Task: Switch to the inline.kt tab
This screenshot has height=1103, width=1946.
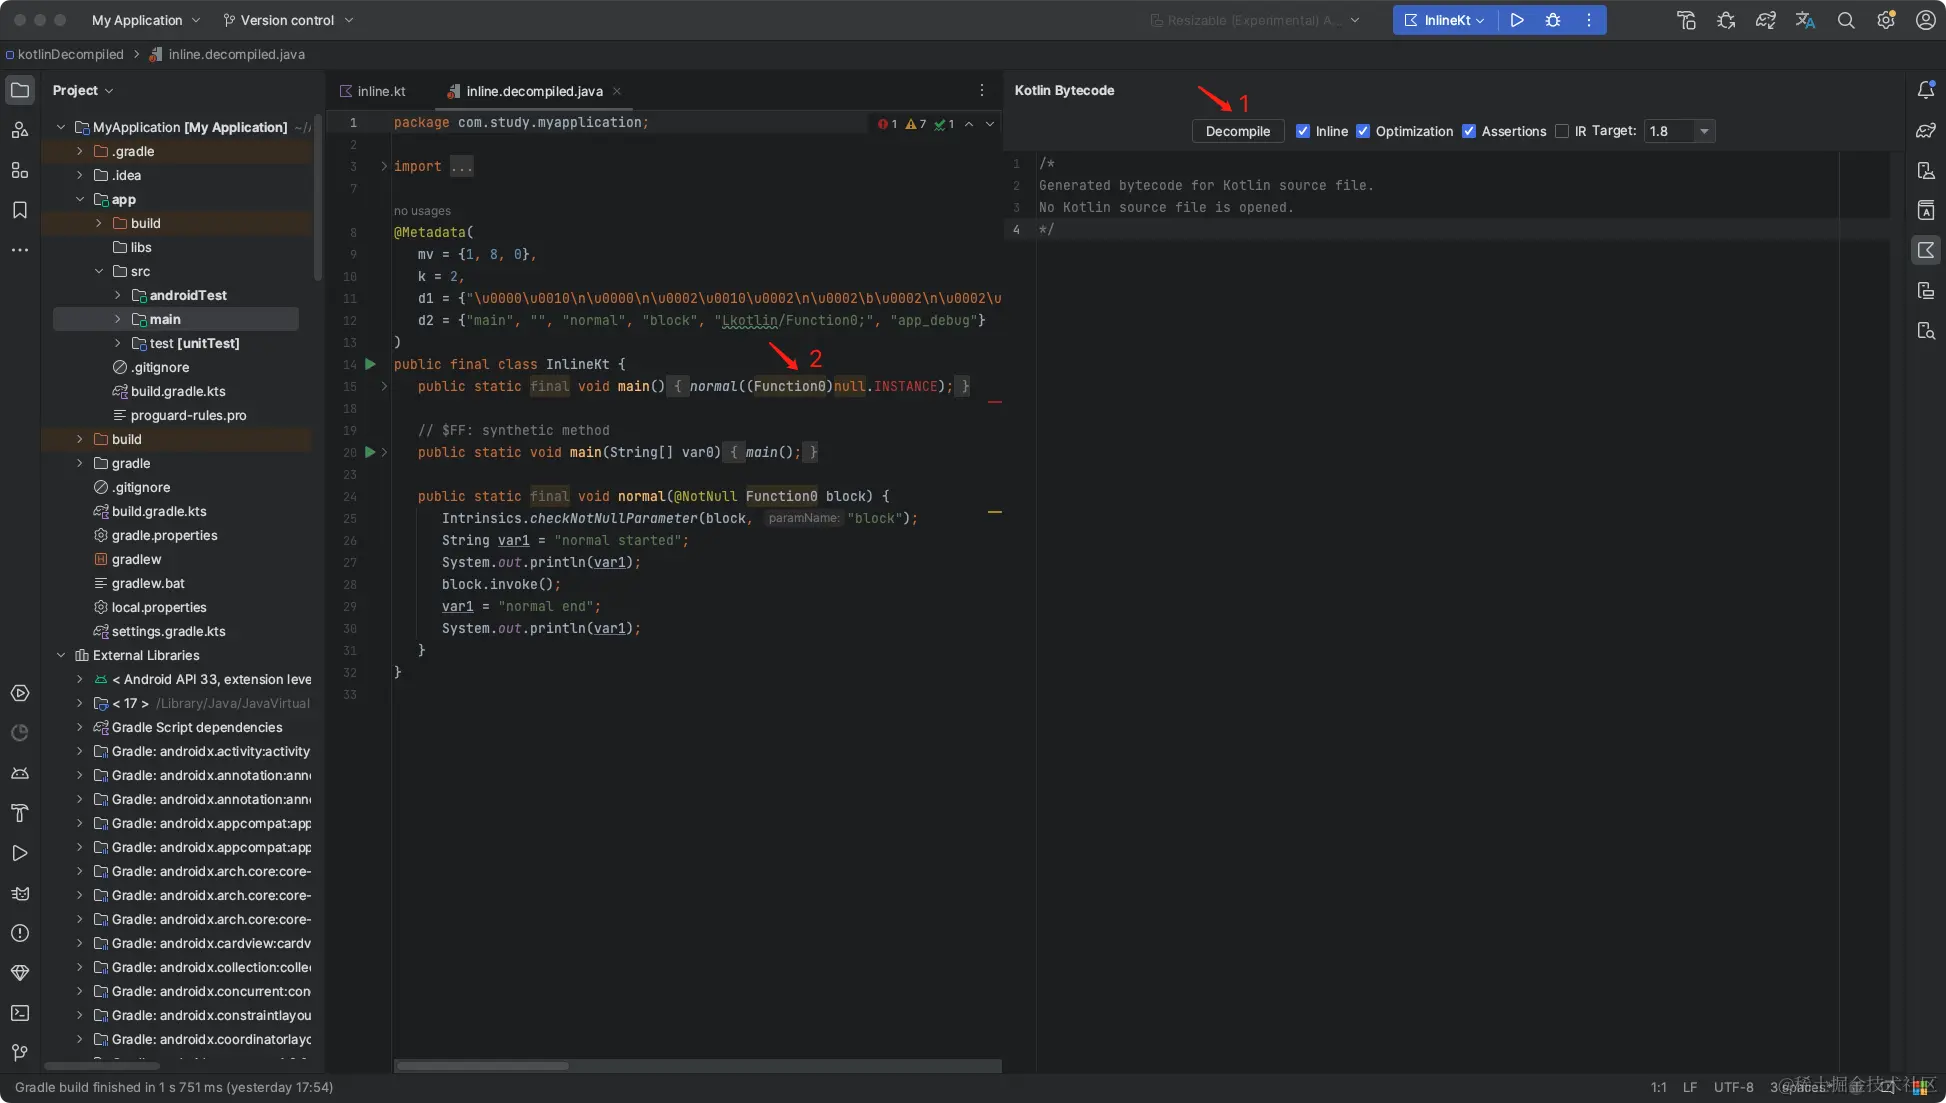Action: pos(373,91)
